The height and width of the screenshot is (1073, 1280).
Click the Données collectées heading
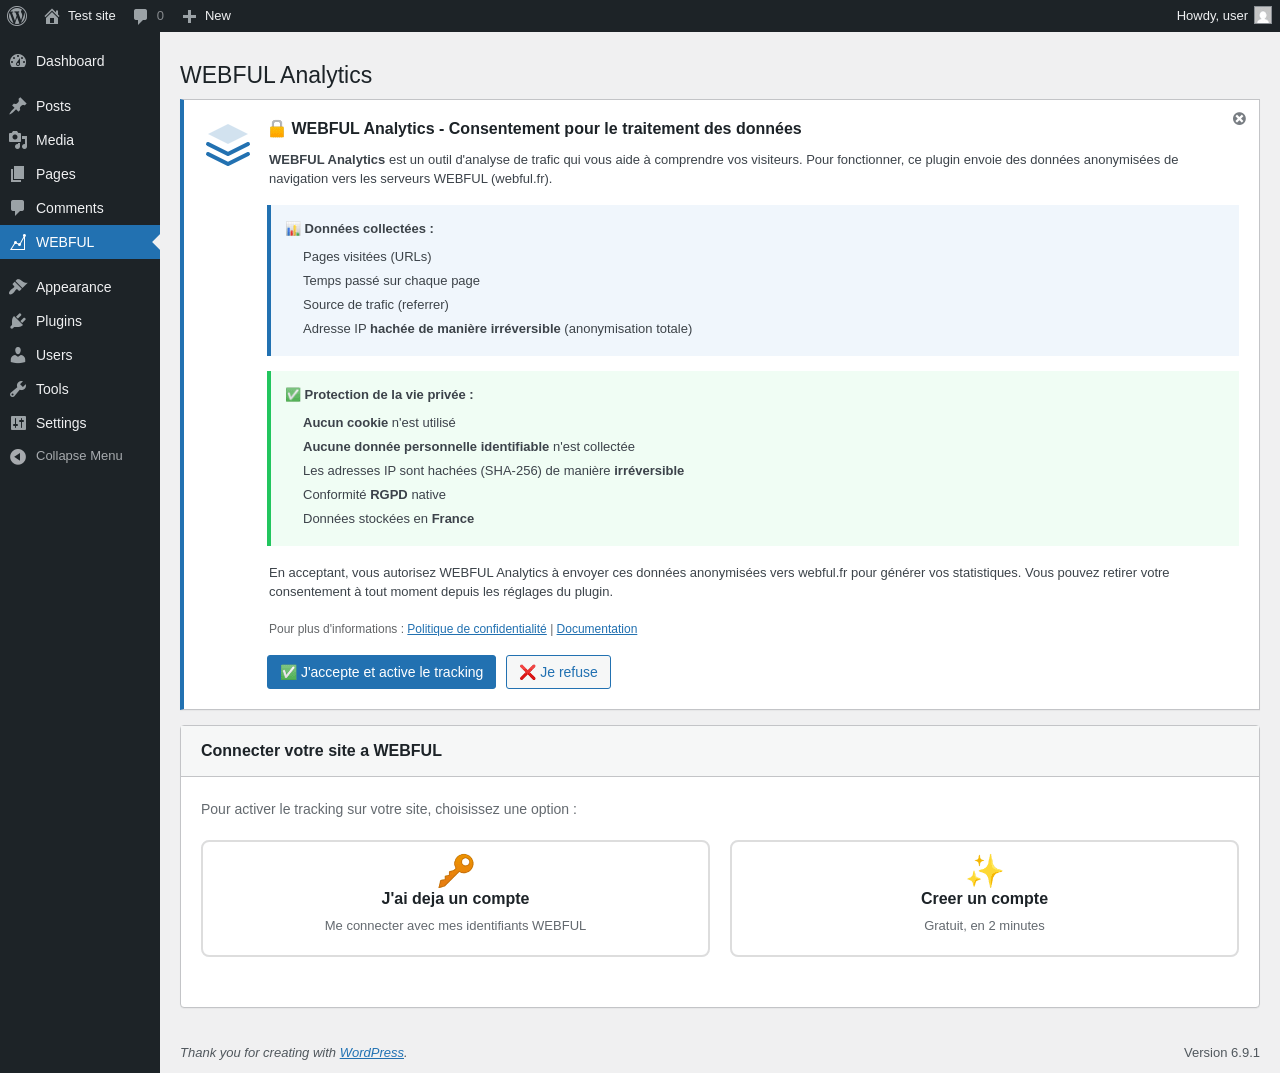[359, 229]
